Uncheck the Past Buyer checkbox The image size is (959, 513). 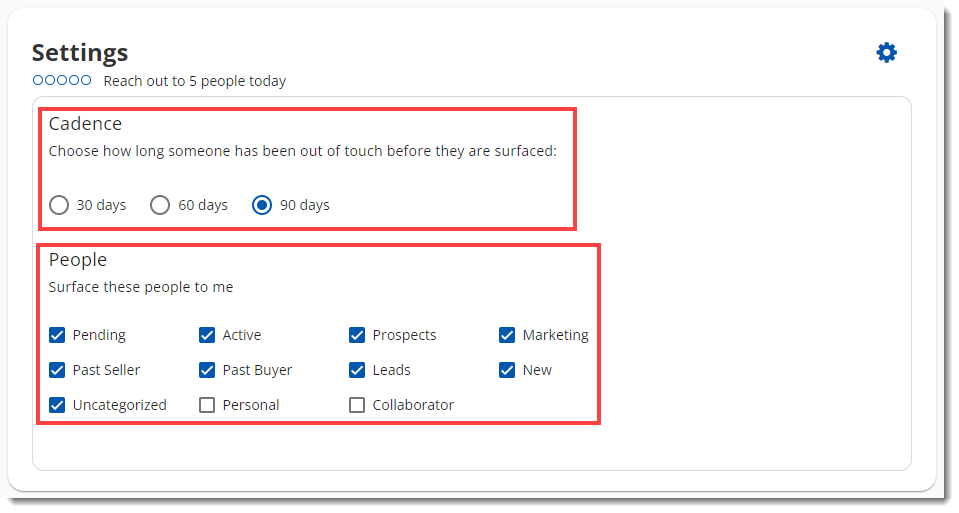(x=207, y=370)
